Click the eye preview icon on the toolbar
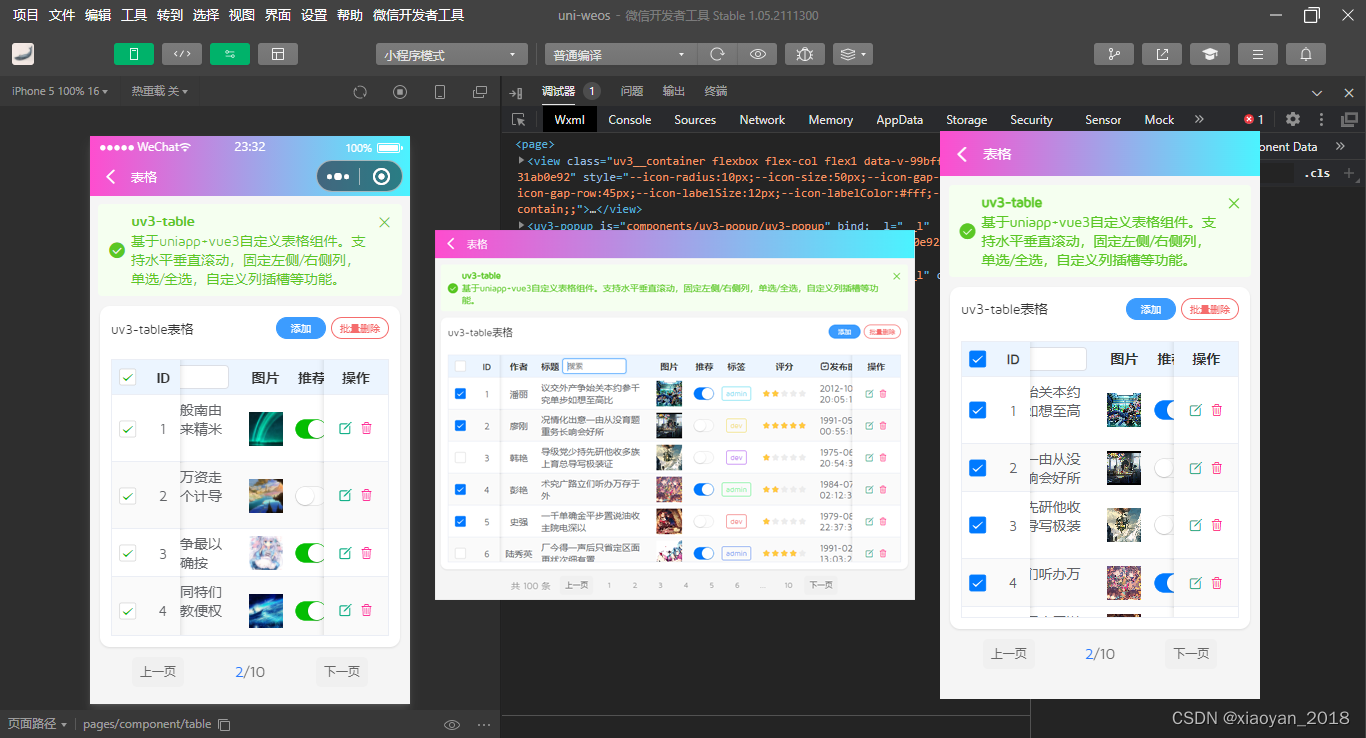The width and height of the screenshot is (1366, 738). pos(757,54)
